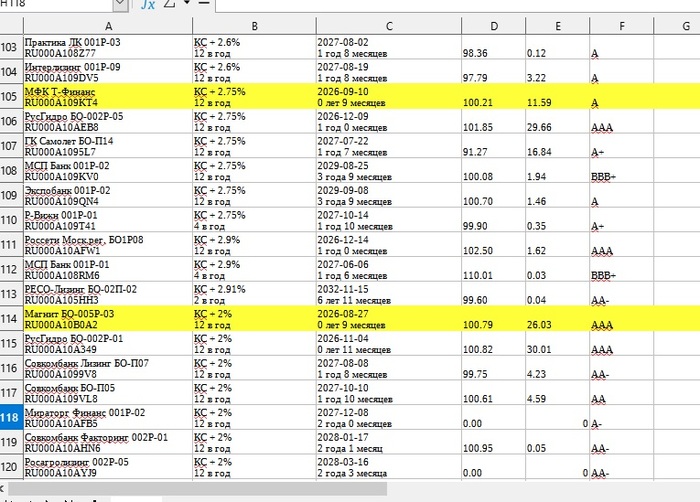Image resolution: width=700 pixels, height=502 pixels.
Task: Select the AAA rating cell for РусГидро row 106
Action: click(620, 127)
